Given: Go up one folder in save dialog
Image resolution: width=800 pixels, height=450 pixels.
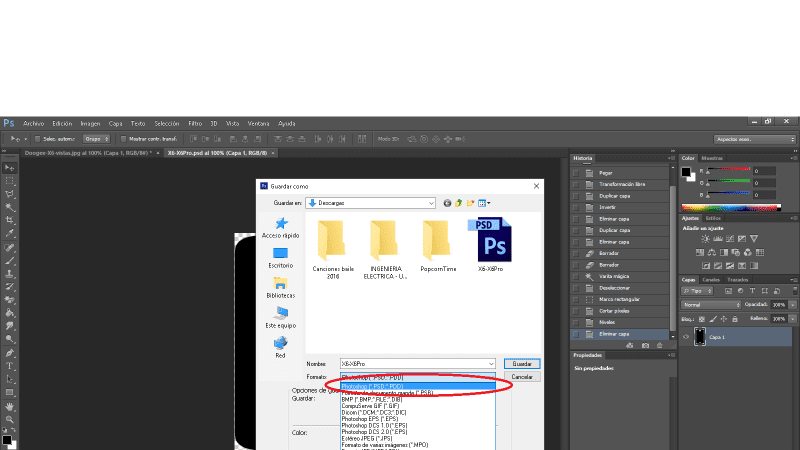Looking at the screenshot, I should (x=459, y=203).
